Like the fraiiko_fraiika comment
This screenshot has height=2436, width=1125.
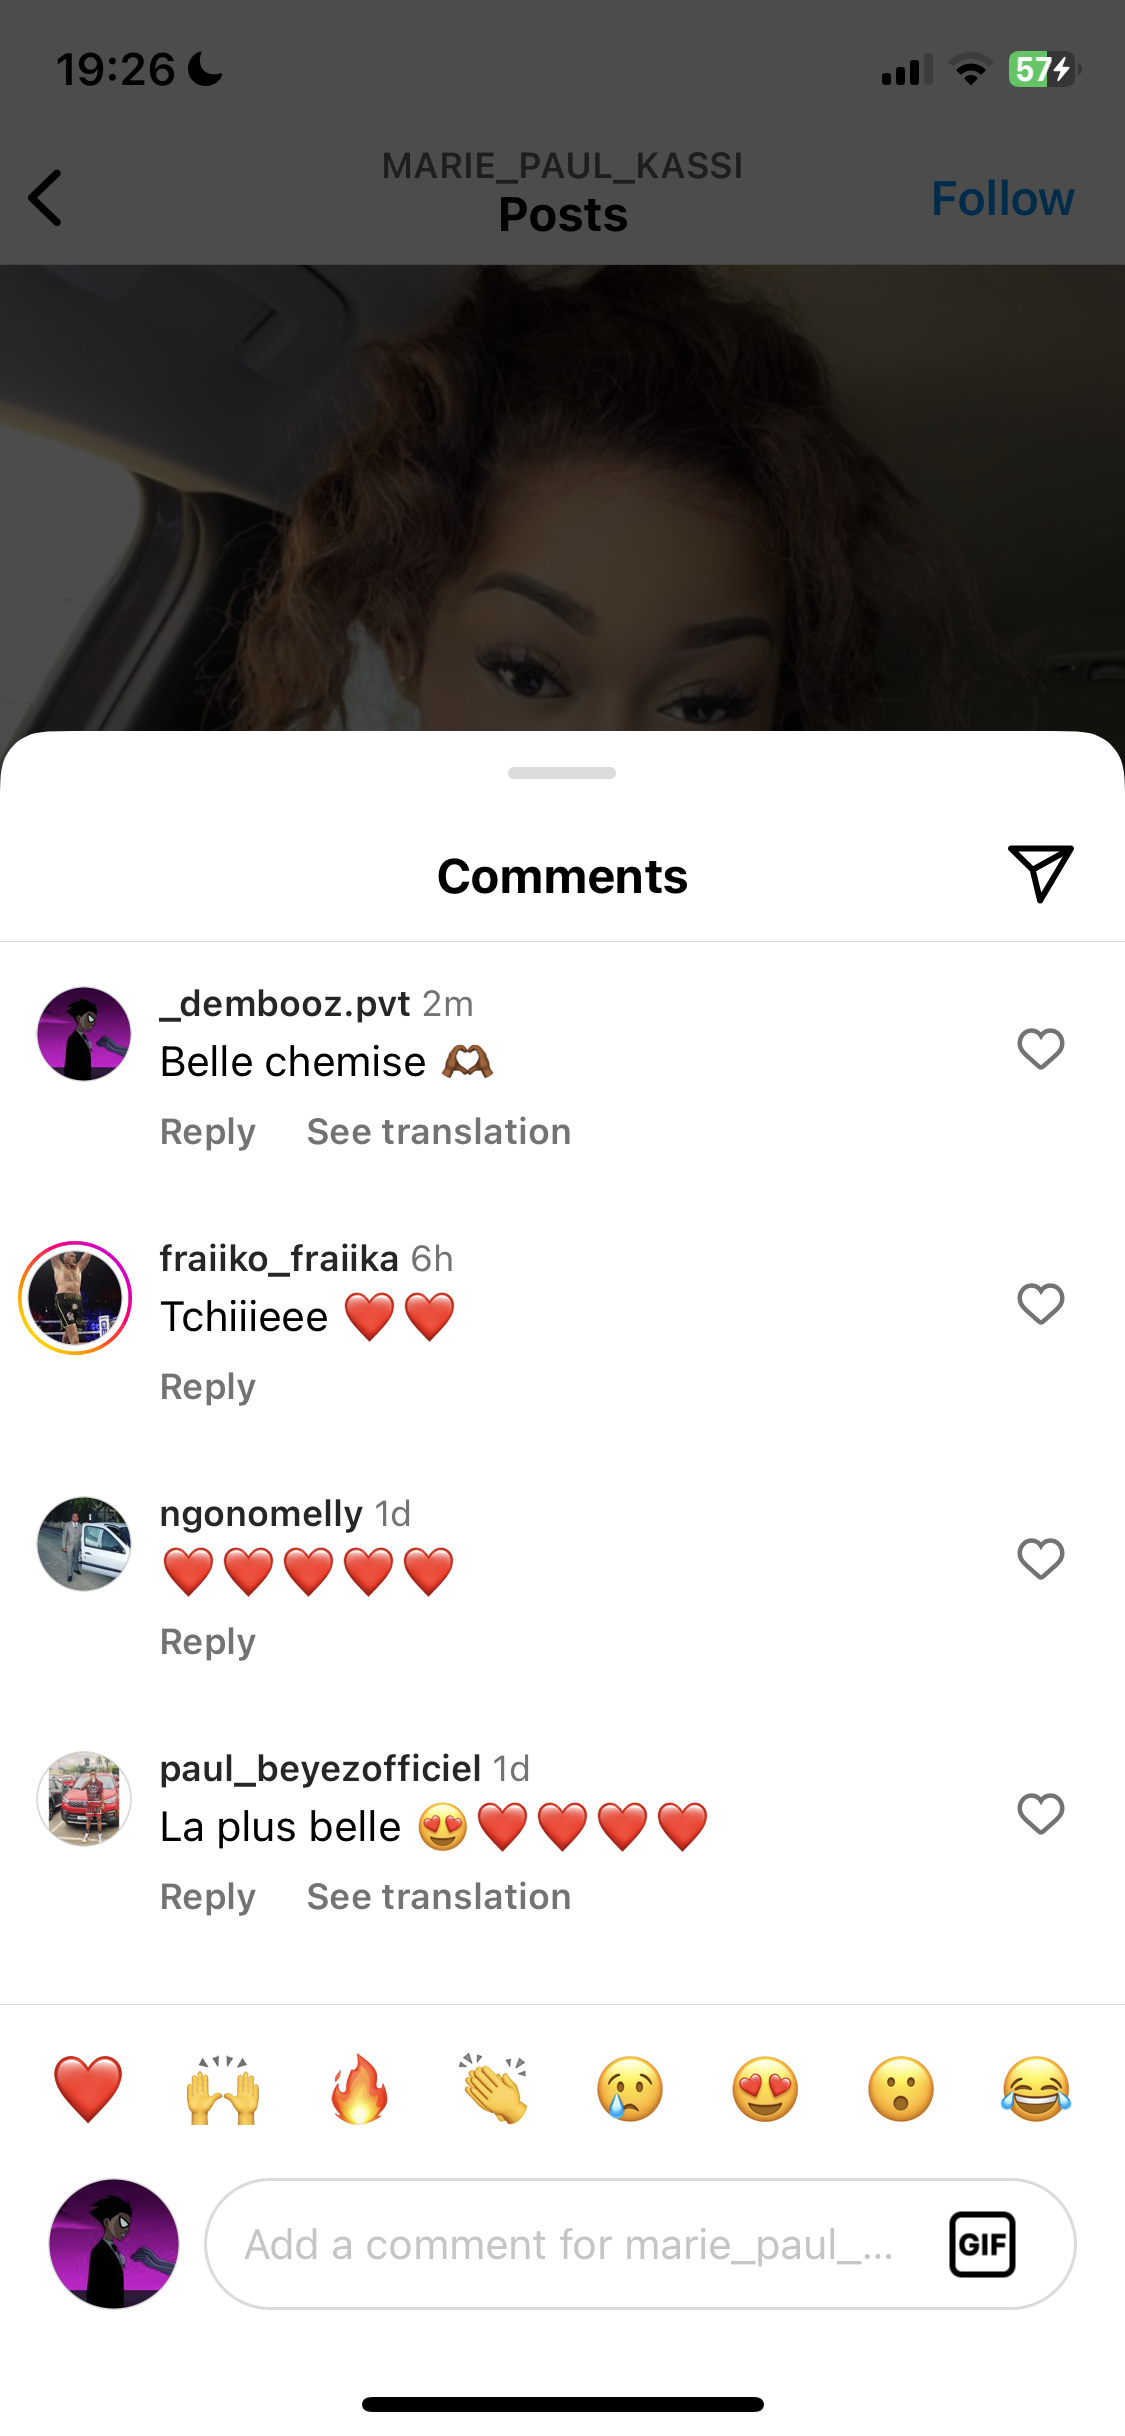1040,1304
